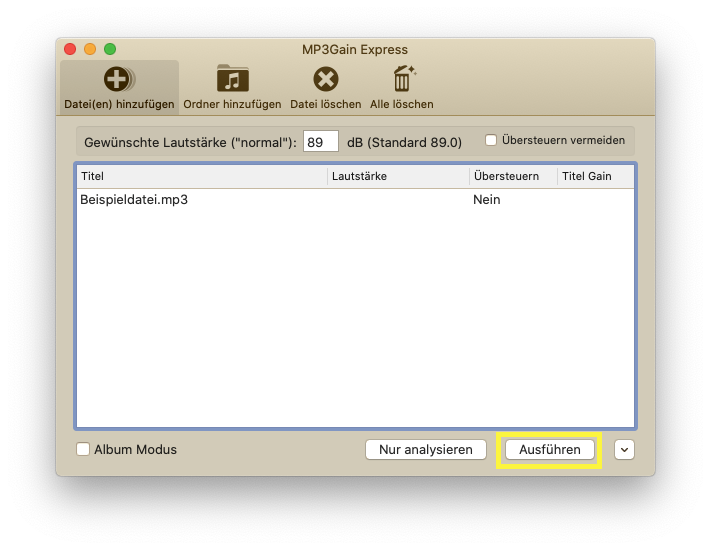Zoom the window with the green button
The image size is (711, 550).
[110, 49]
